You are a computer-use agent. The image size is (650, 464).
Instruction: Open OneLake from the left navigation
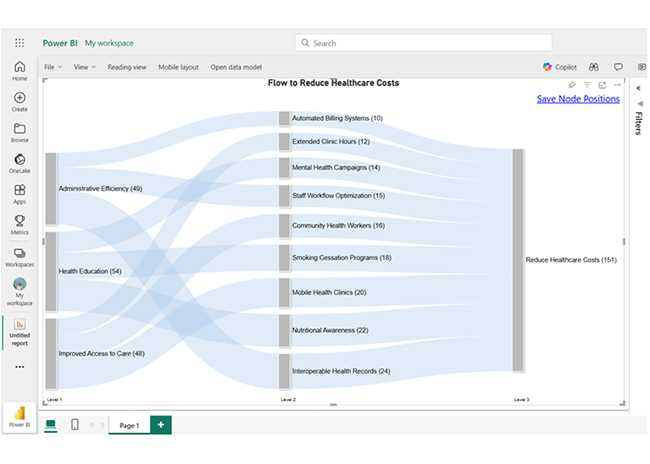tap(19, 163)
